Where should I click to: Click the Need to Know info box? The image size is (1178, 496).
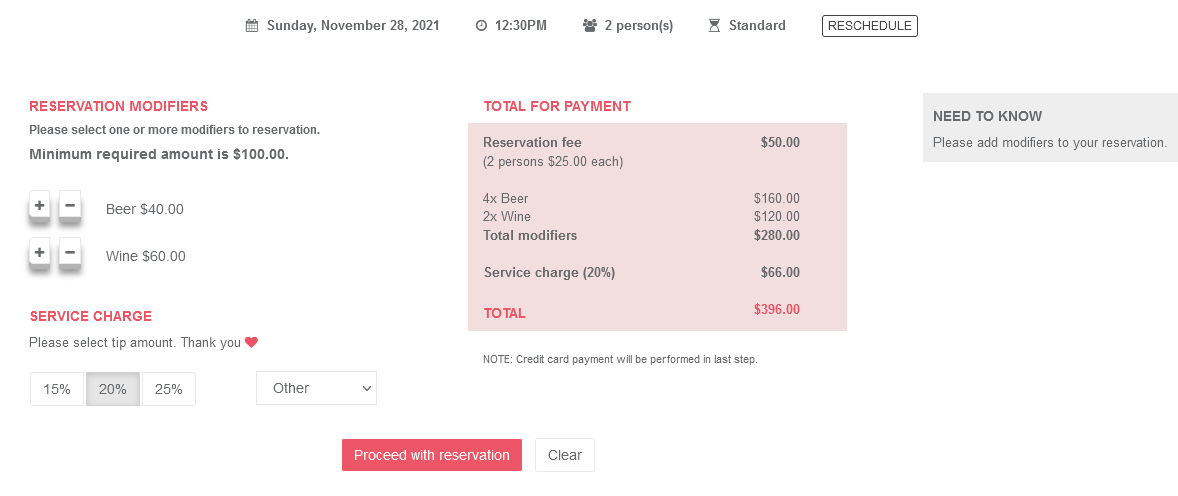[x=1050, y=128]
